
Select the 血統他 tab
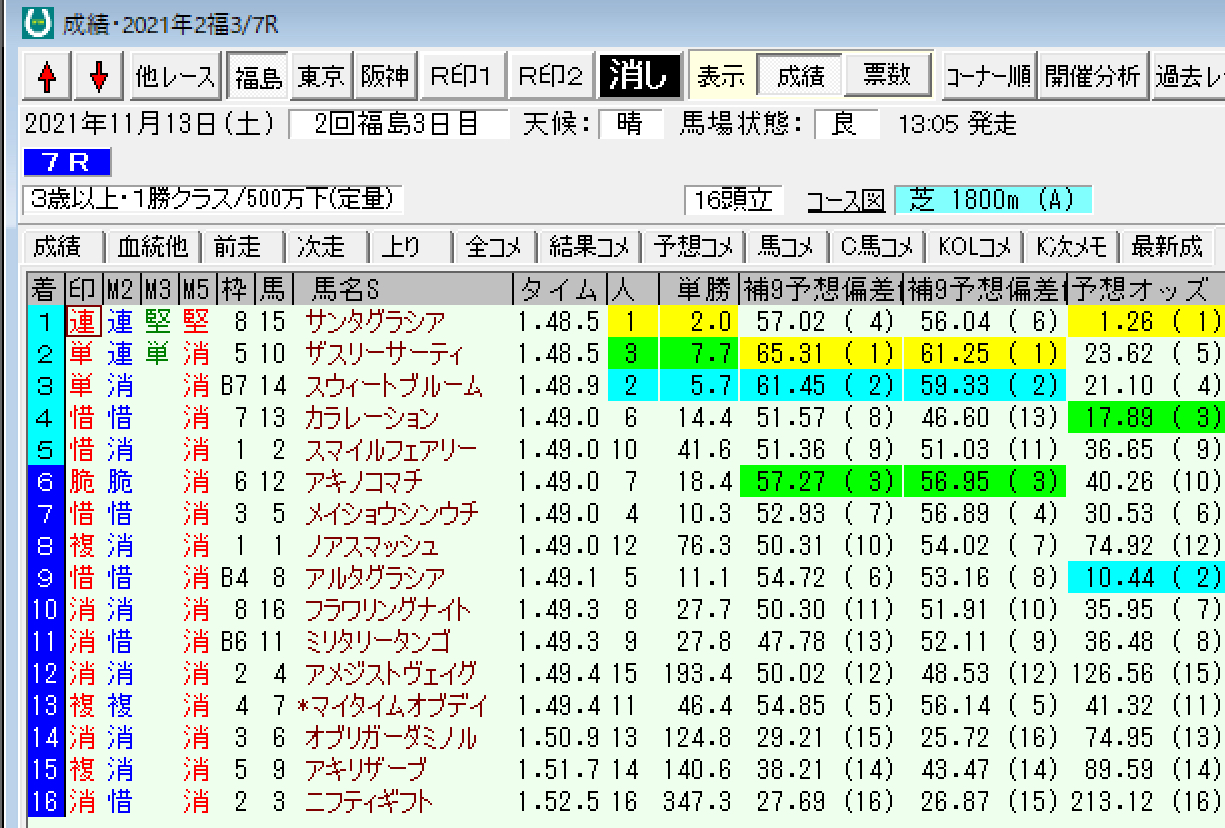[153, 245]
